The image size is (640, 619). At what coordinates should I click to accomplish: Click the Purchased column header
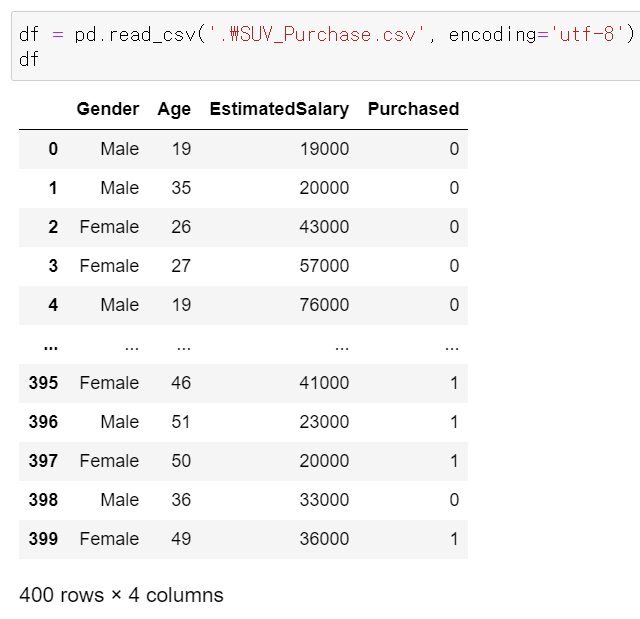click(413, 109)
